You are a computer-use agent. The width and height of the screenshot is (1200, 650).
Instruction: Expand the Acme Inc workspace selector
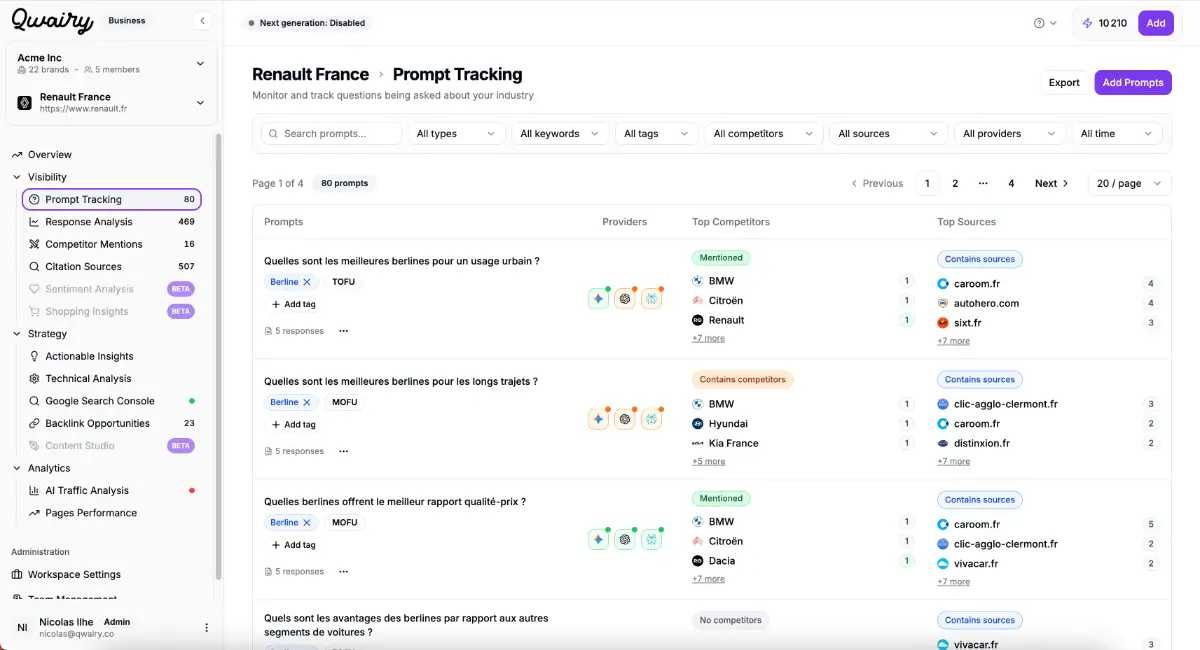[199, 63]
